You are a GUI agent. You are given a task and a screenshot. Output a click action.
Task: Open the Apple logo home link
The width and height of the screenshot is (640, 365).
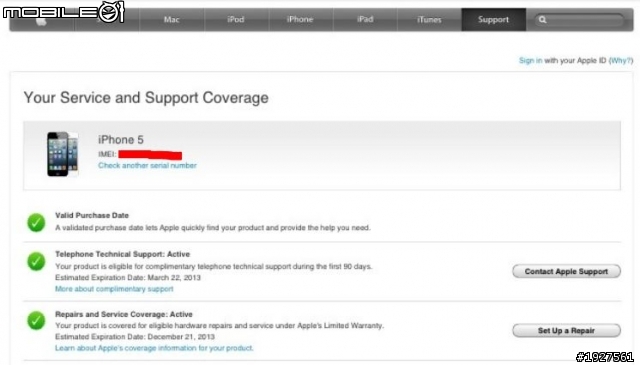point(41,20)
